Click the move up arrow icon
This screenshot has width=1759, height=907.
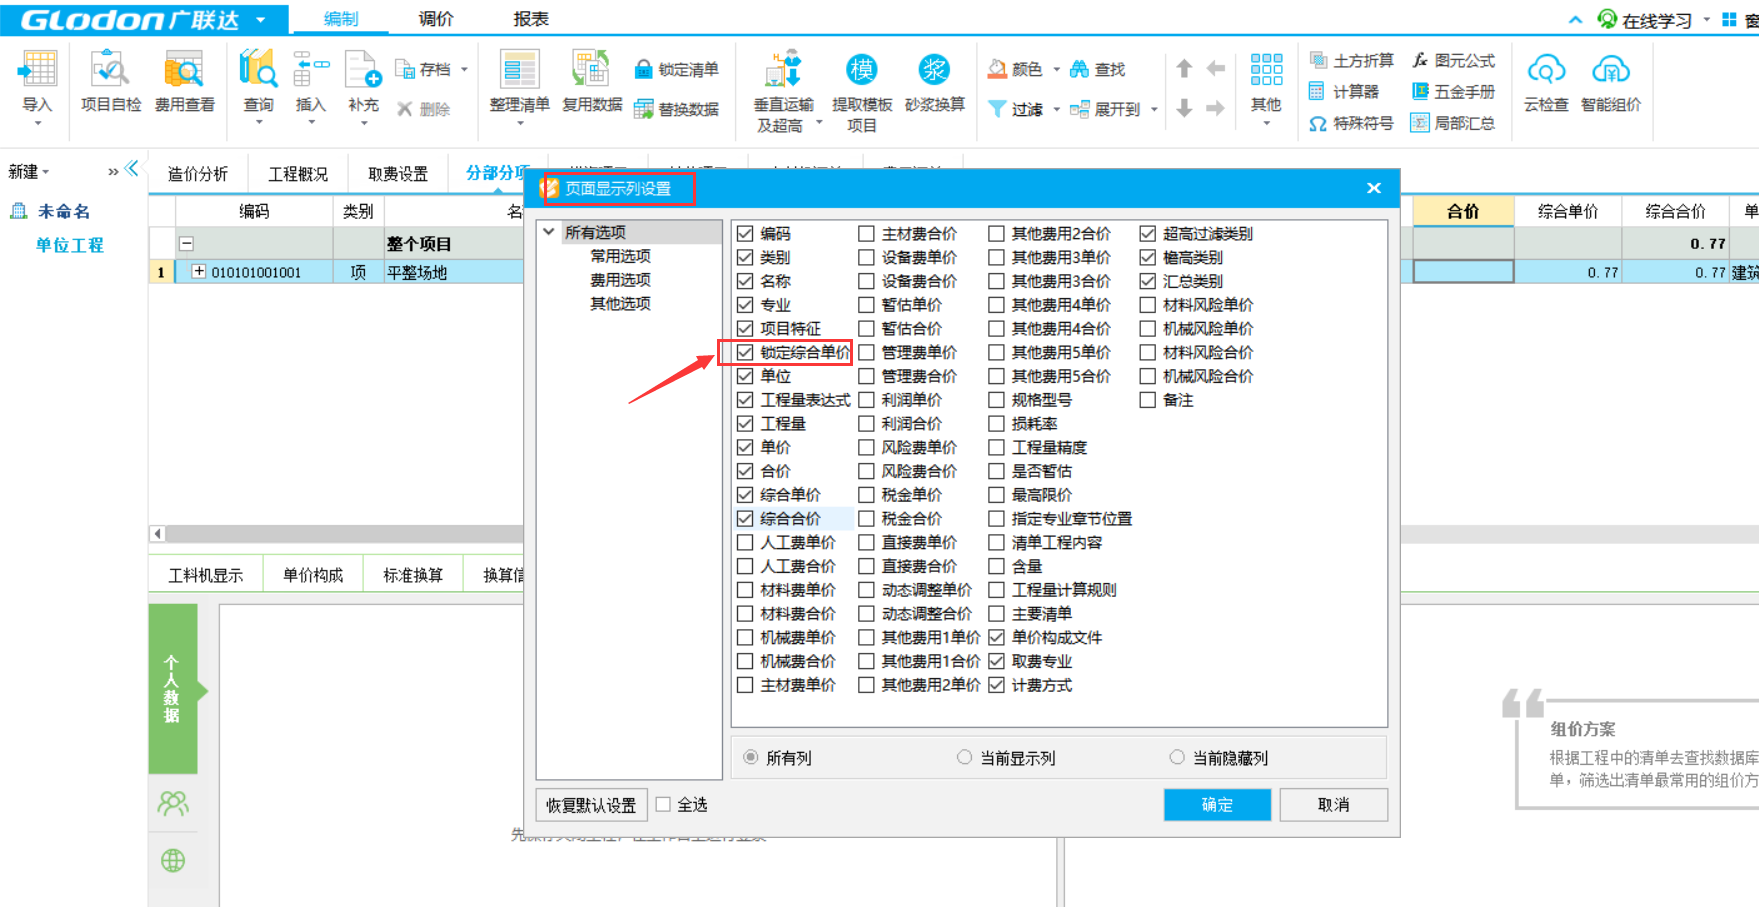tap(1184, 68)
